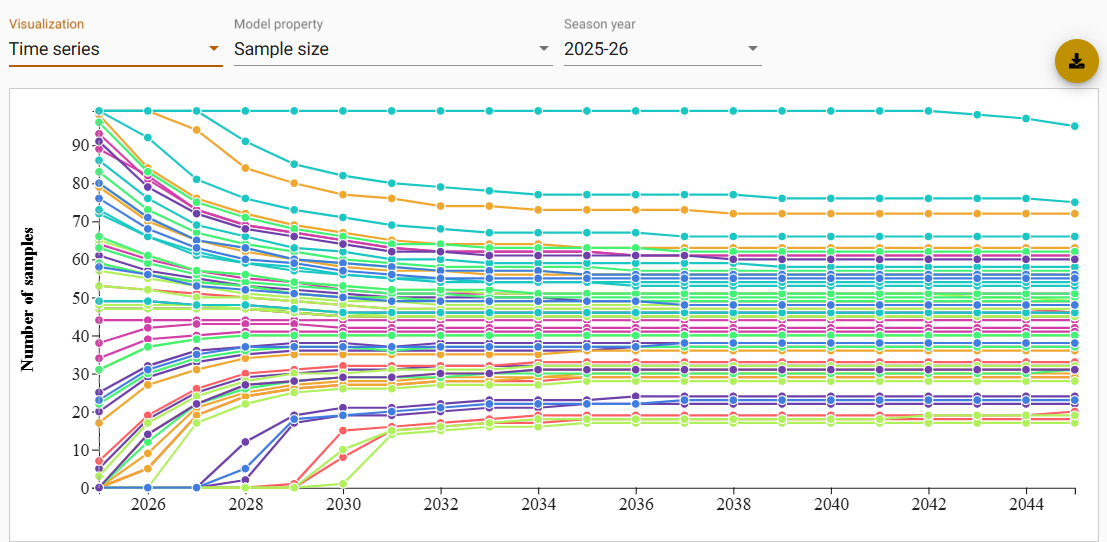Screen dimensions: 1107x542
Task: Click the arrow next to 2025-26
Action: click(x=752, y=48)
